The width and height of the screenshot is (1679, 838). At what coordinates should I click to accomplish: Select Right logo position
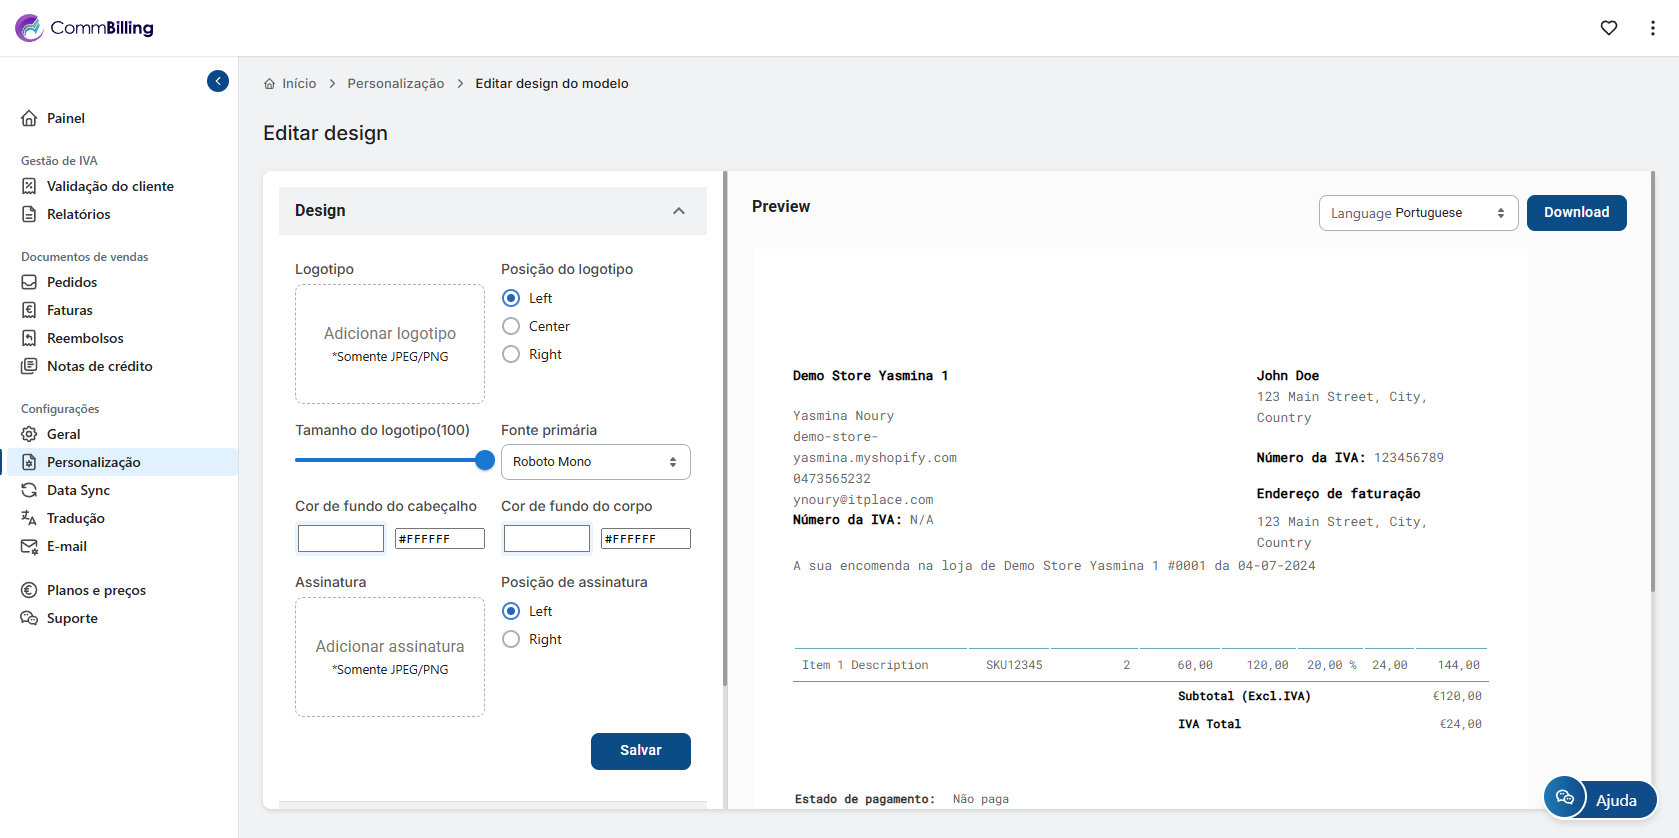pyautogui.click(x=511, y=354)
